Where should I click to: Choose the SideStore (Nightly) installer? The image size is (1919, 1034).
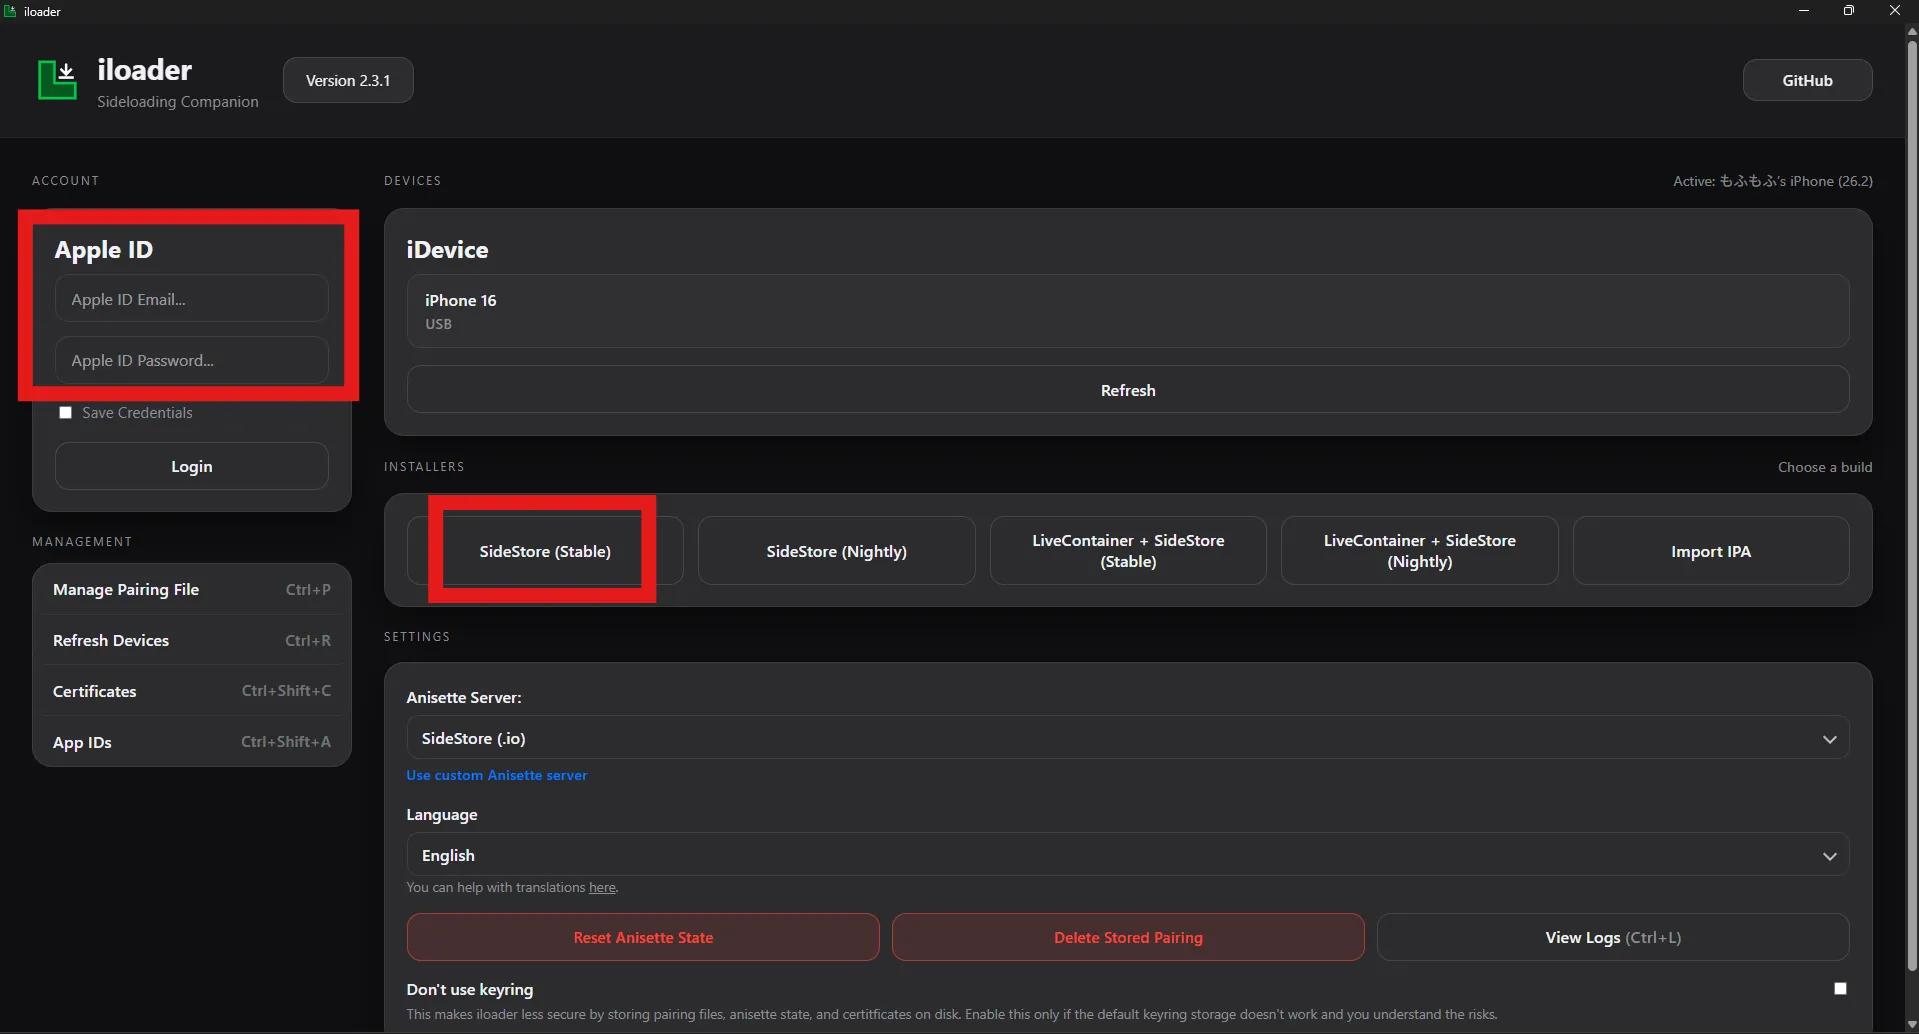[836, 551]
